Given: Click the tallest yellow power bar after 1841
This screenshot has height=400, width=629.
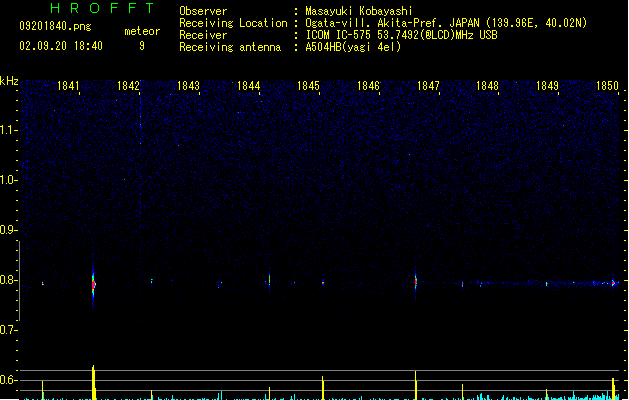Looking at the screenshot, I should point(93,382).
